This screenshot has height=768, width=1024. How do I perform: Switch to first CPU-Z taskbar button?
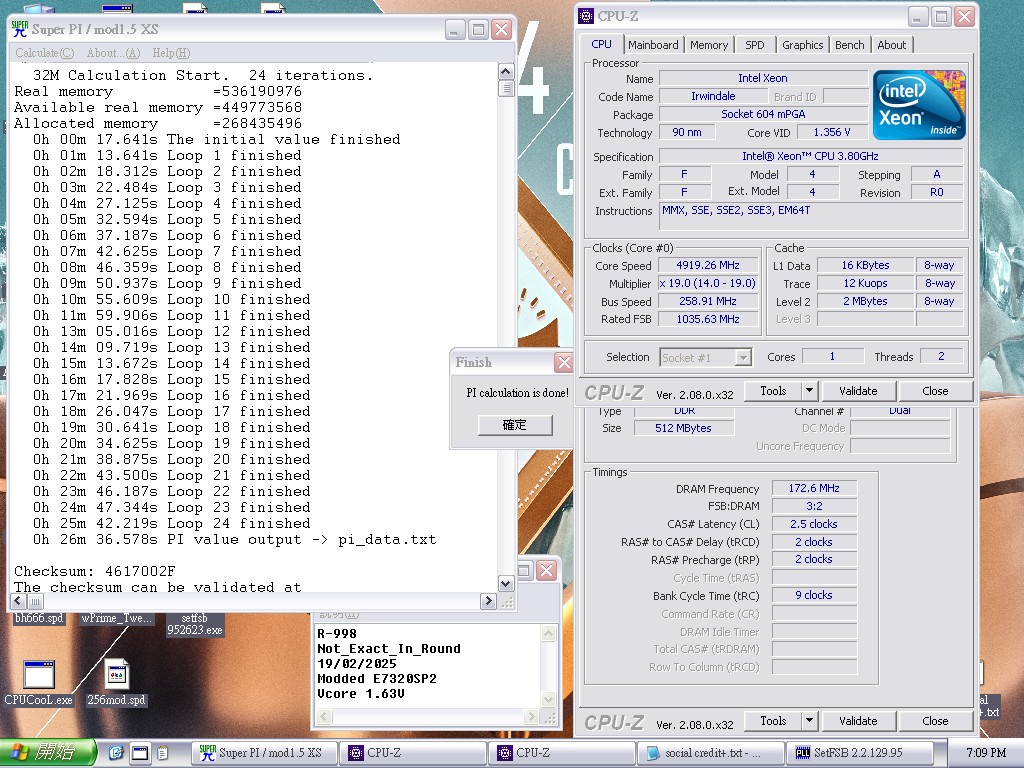click(413, 753)
